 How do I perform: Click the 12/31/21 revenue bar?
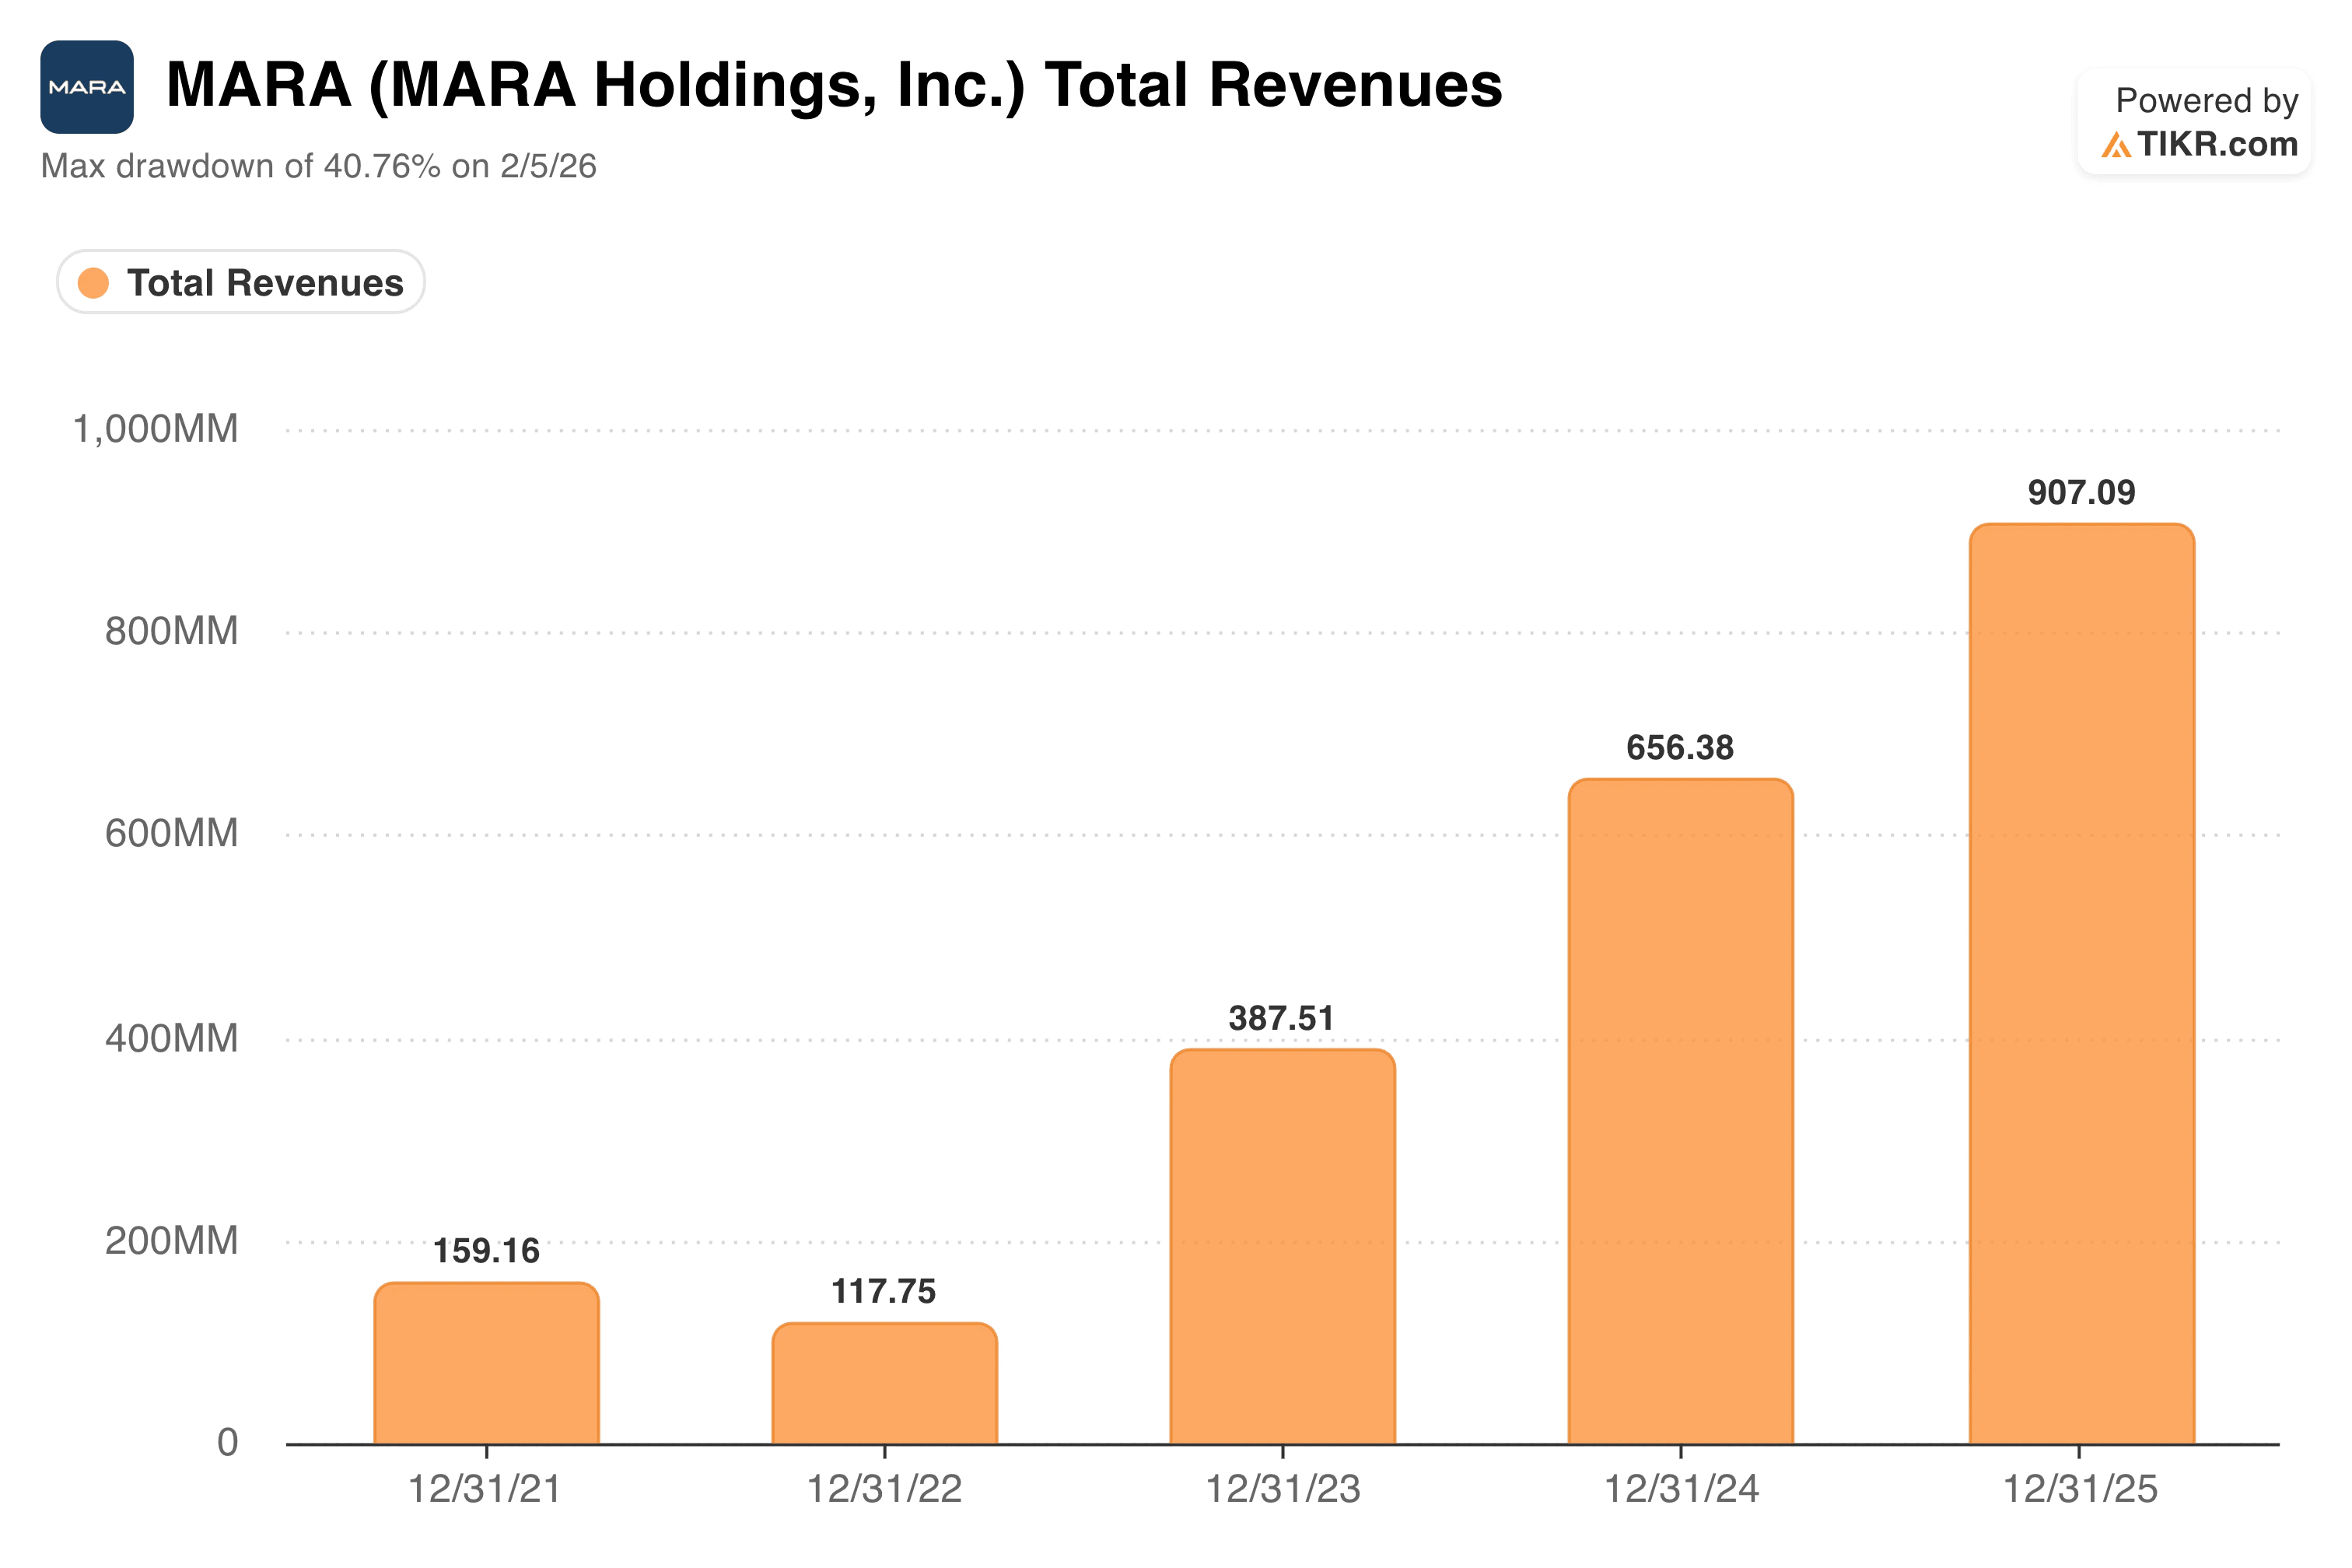point(487,1363)
